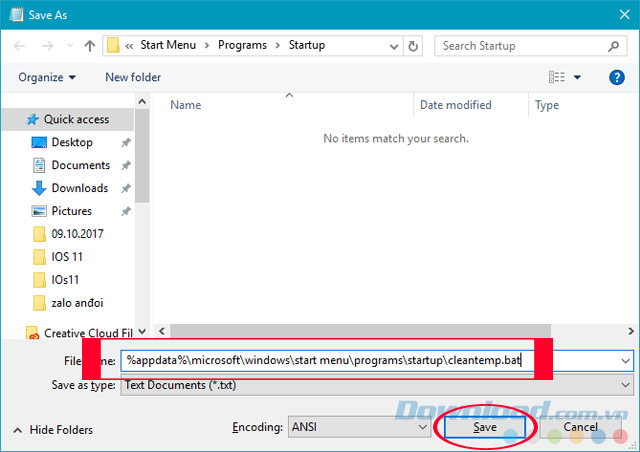Expand the address bar history dropdown
The image size is (640, 452).
point(394,46)
